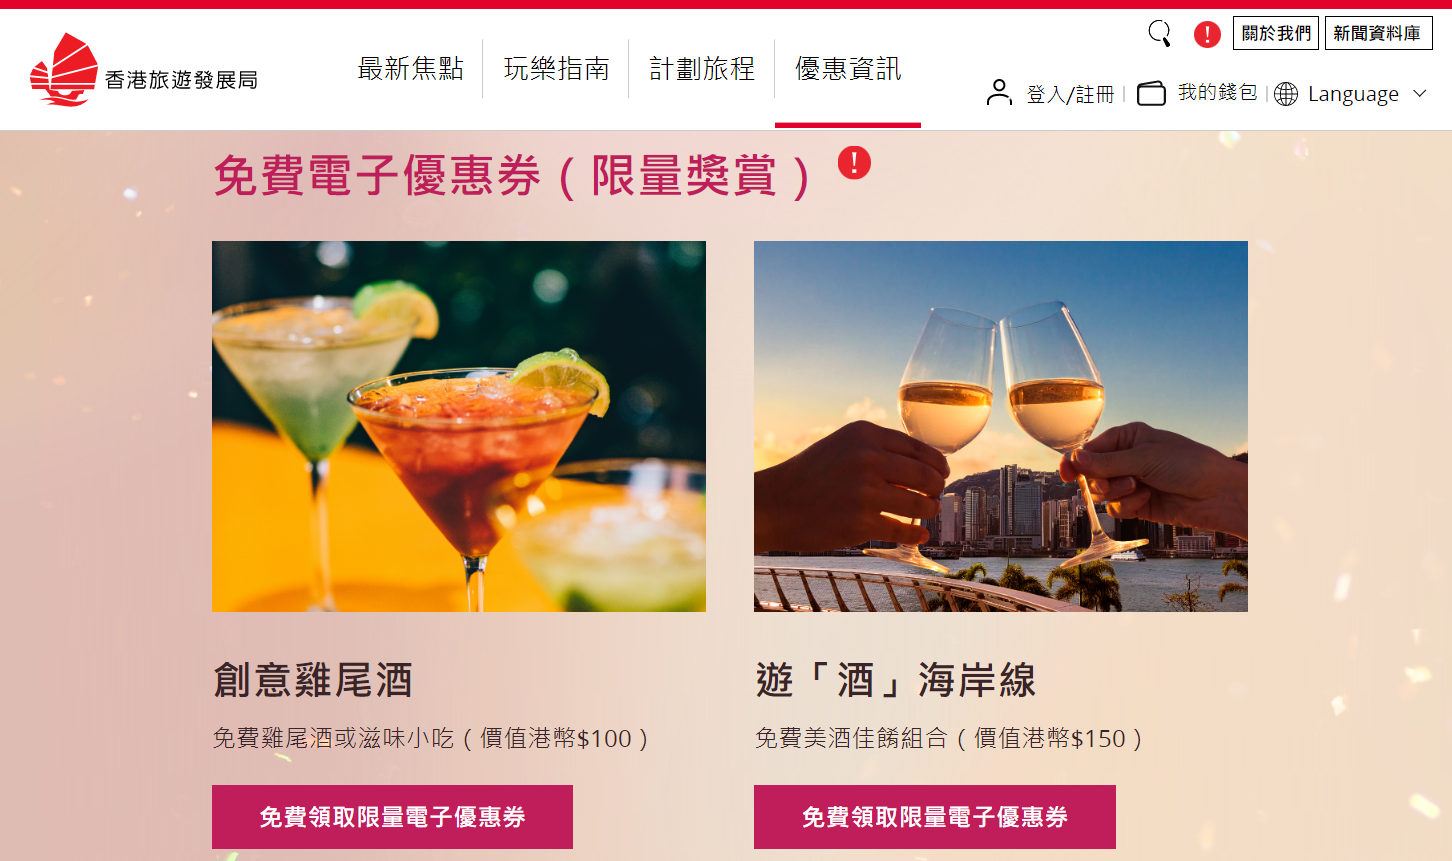Open the search magnifier icon
Viewport: 1452px width, 861px height.
tap(1159, 34)
